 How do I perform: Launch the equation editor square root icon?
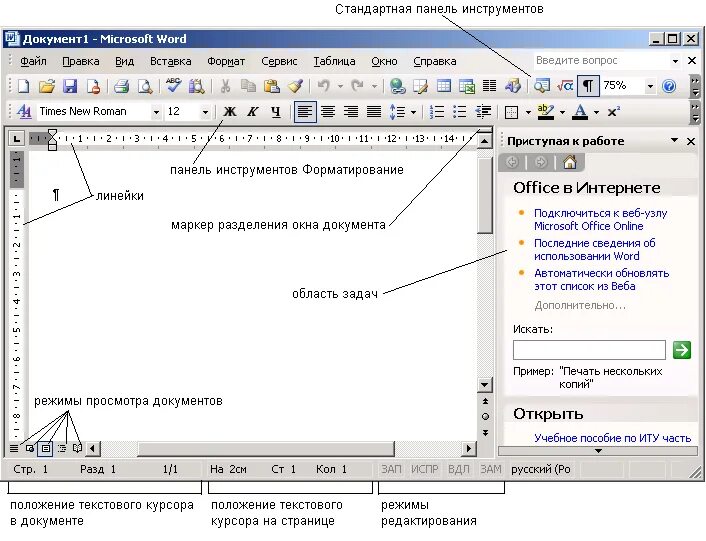565,86
